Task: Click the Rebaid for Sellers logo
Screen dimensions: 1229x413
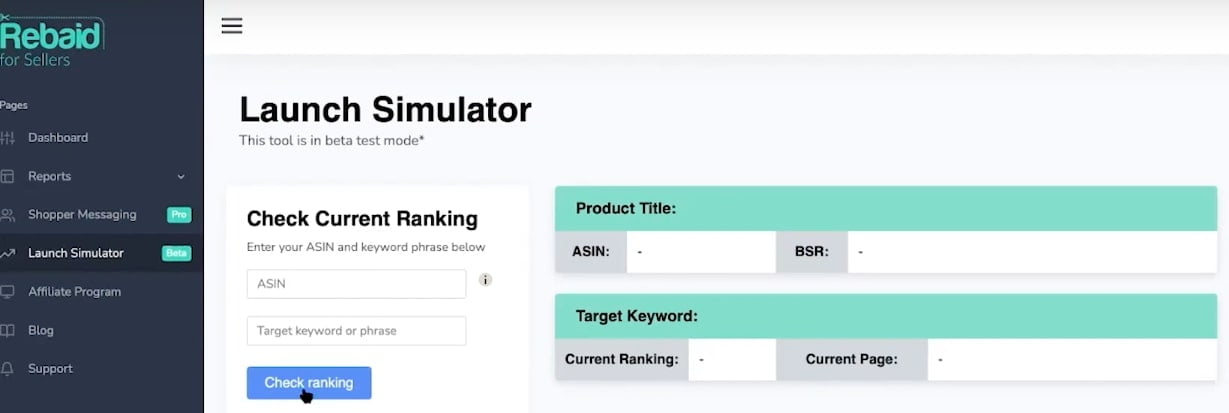Action: click(x=51, y=41)
